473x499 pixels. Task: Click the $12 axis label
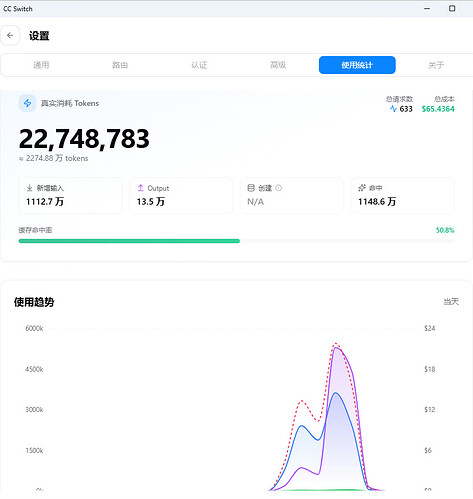[x=430, y=410]
